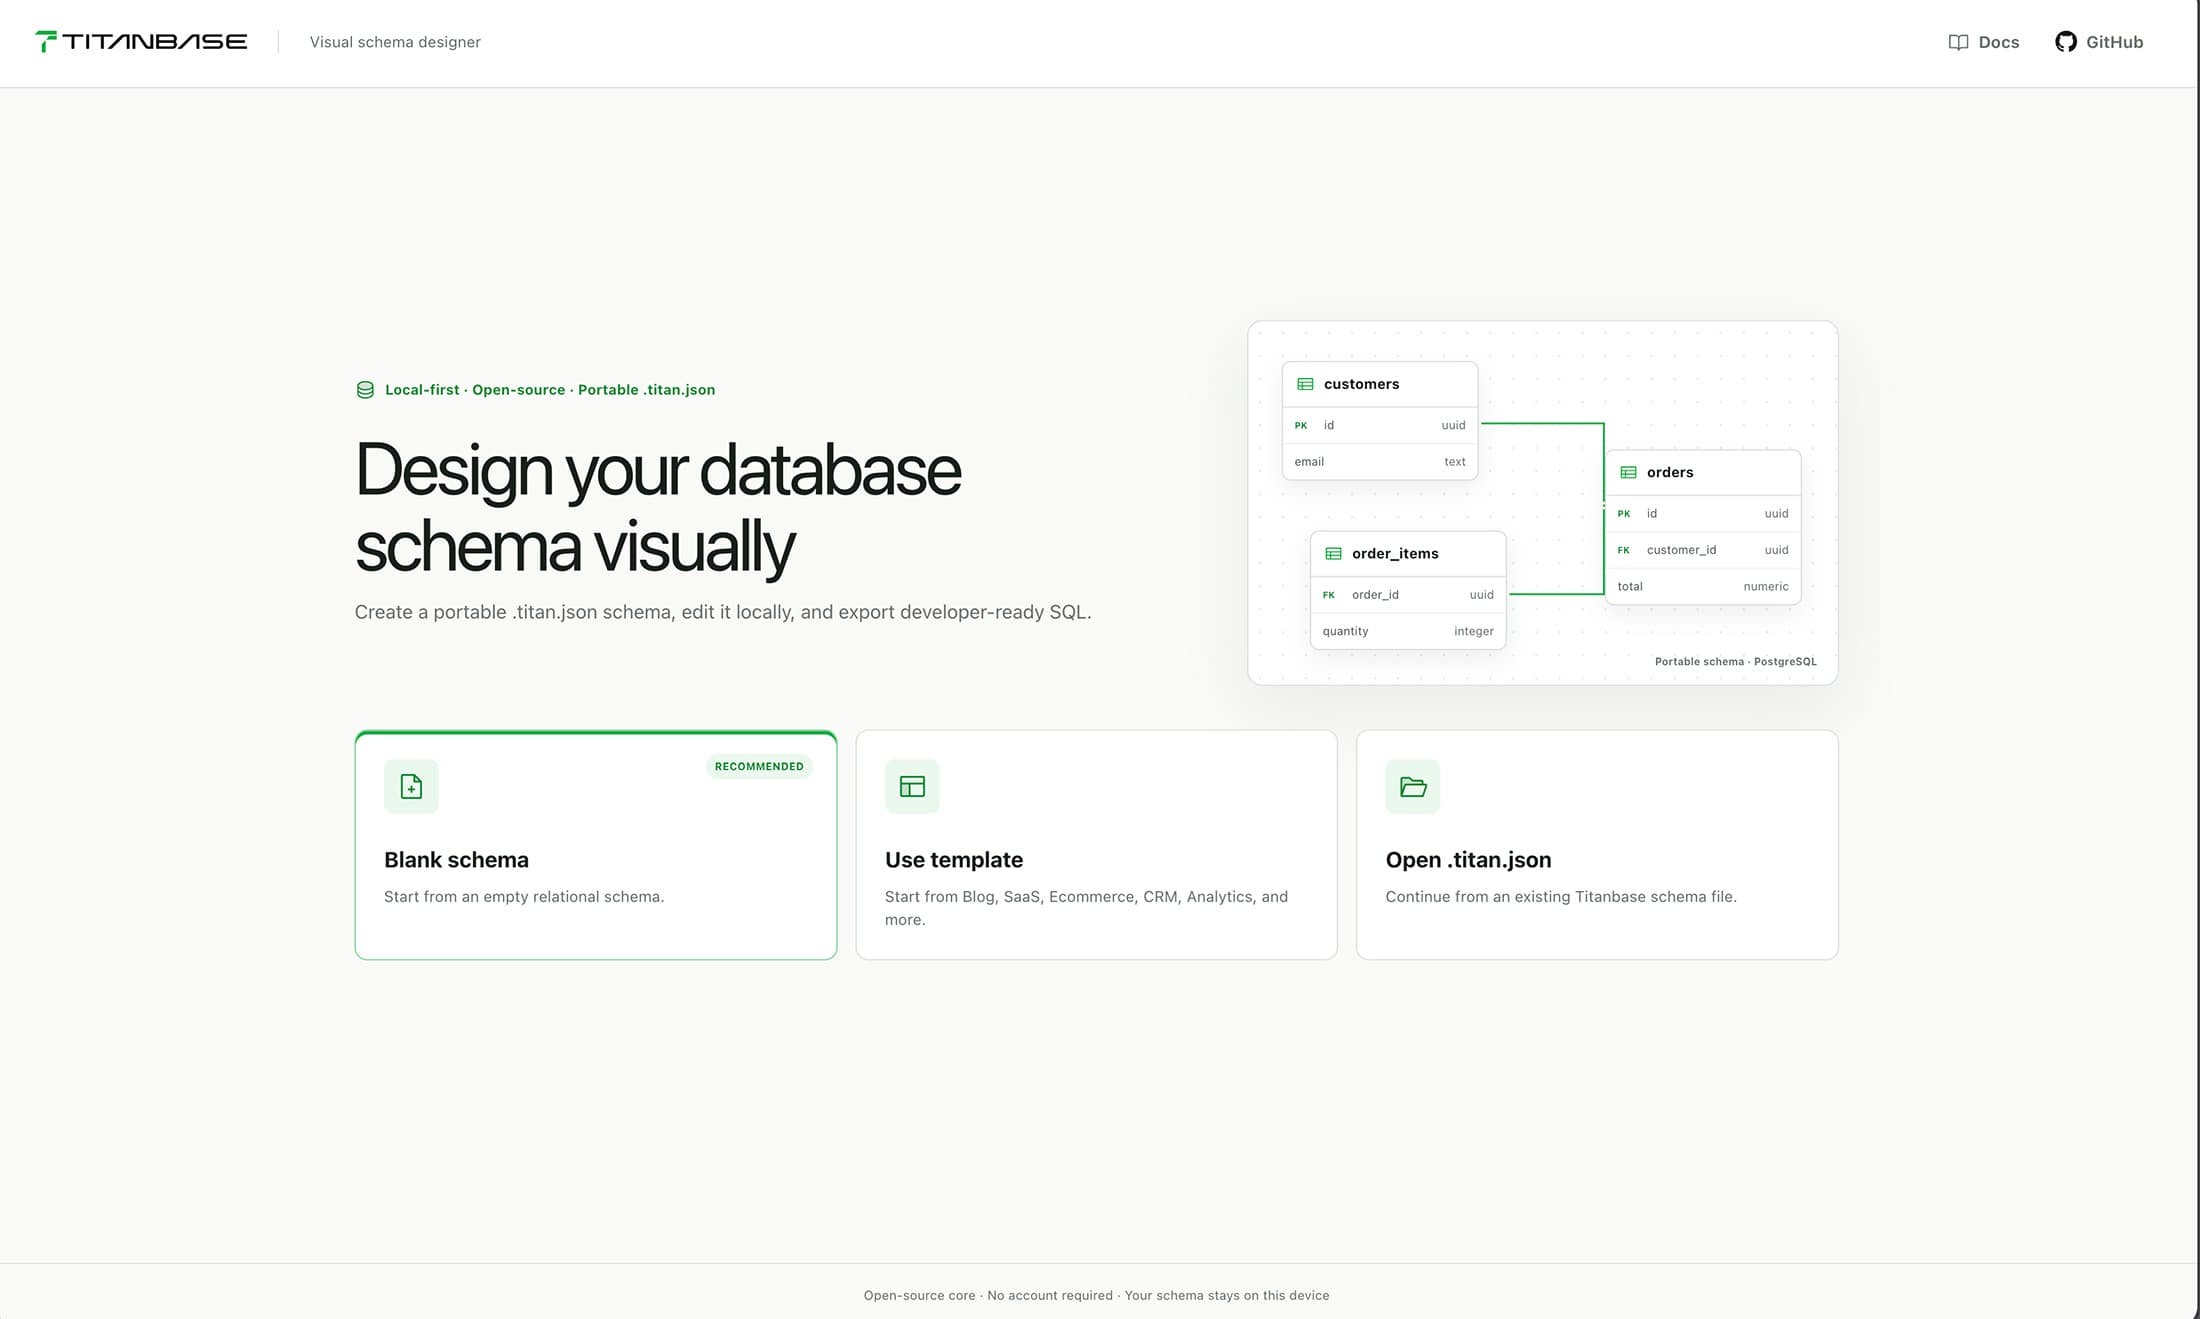Click the 'uuid' type in customer_id row
The height and width of the screenshot is (1319, 2200).
pyautogui.click(x=1776, y=550)
